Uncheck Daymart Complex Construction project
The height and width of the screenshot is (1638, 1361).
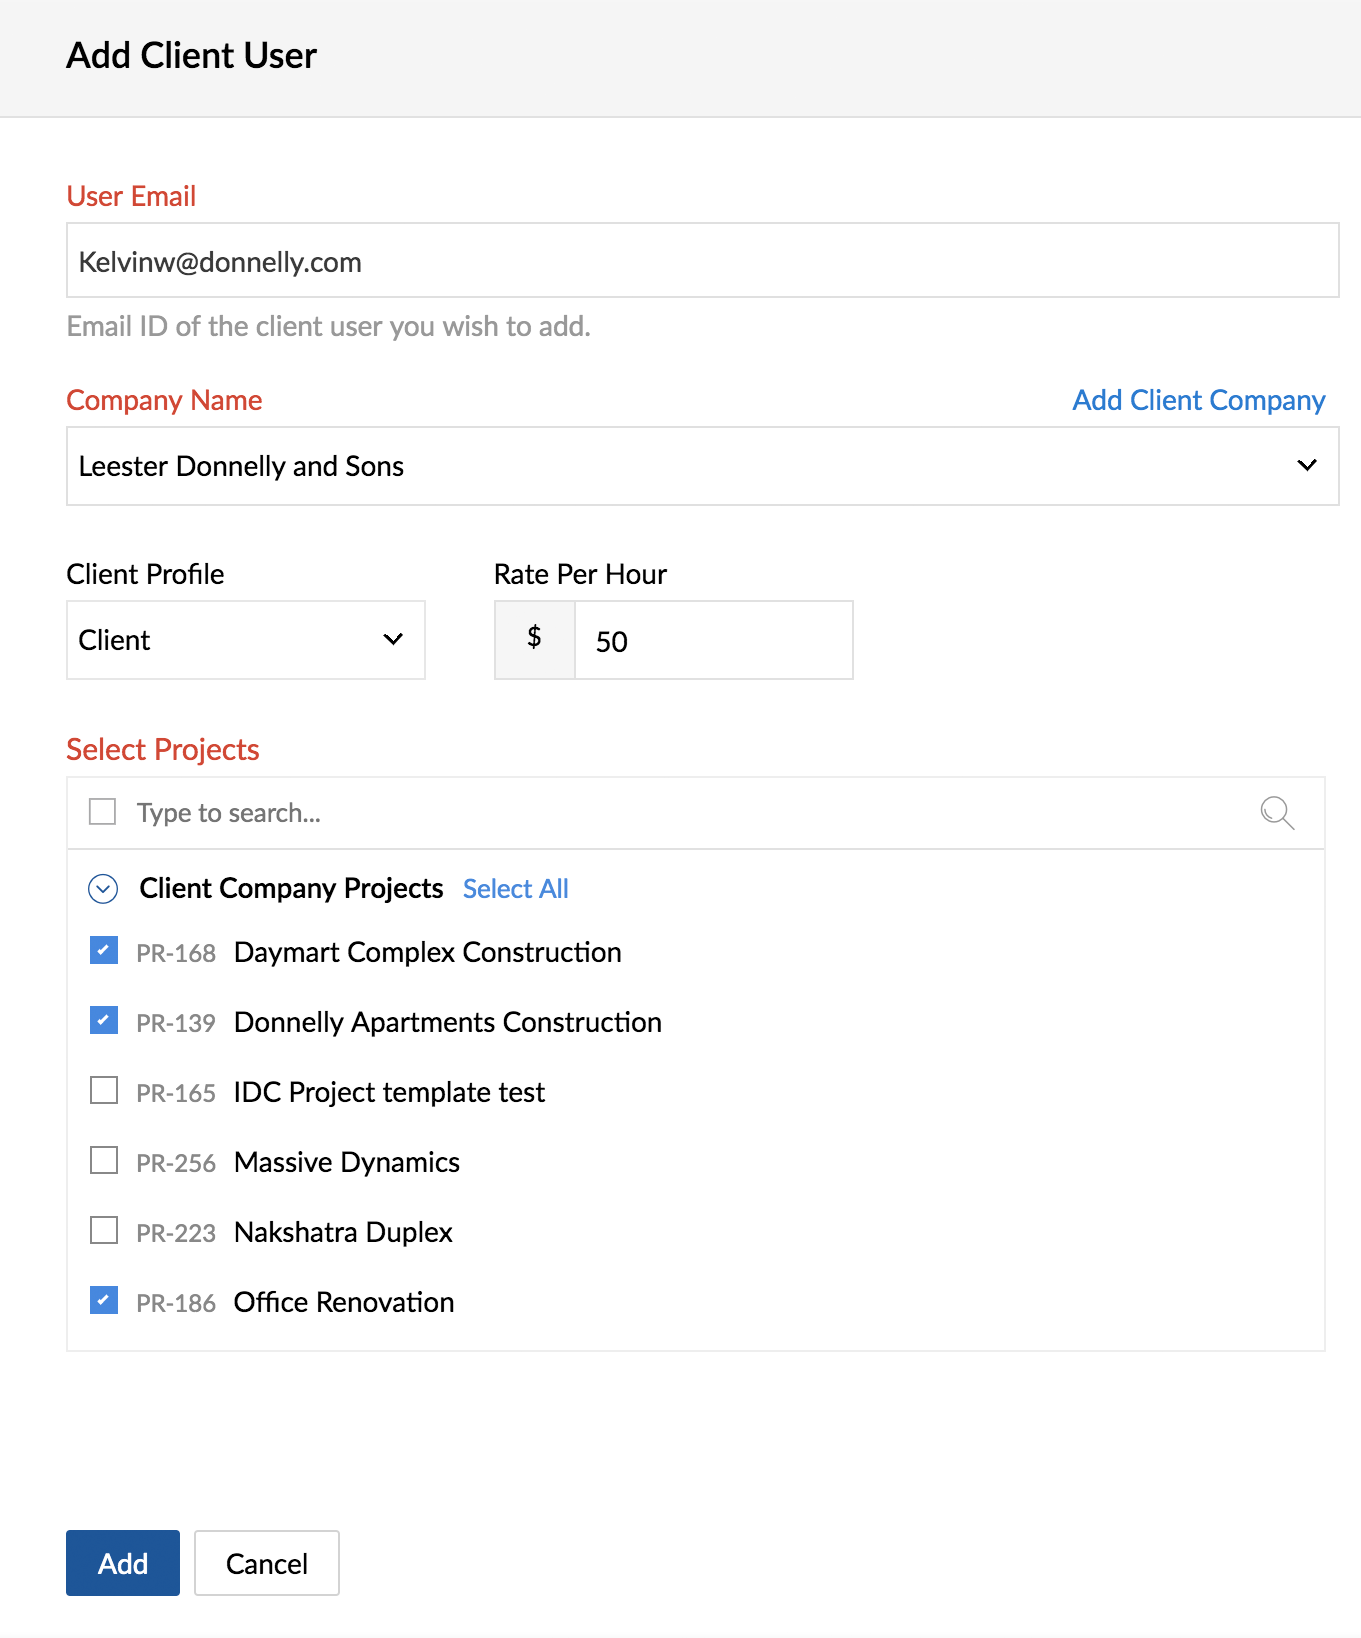(x=104, y=950)
